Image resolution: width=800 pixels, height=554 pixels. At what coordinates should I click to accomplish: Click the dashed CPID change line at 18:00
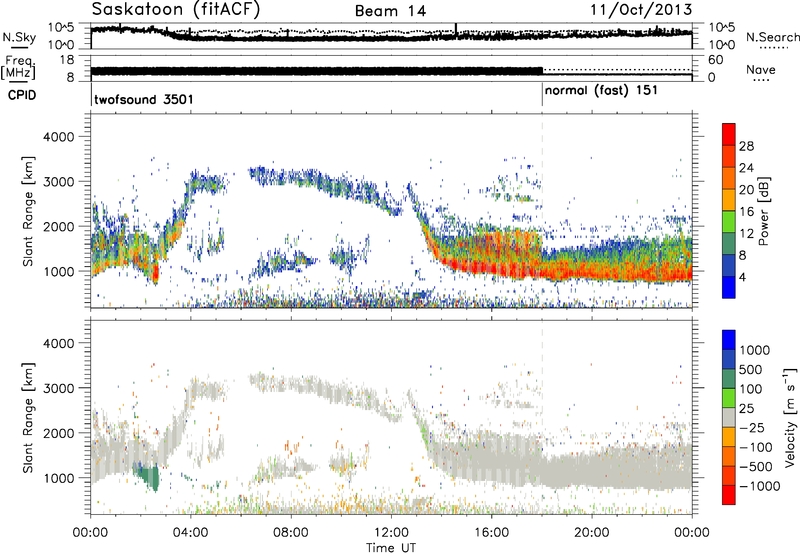click(542, 211)
